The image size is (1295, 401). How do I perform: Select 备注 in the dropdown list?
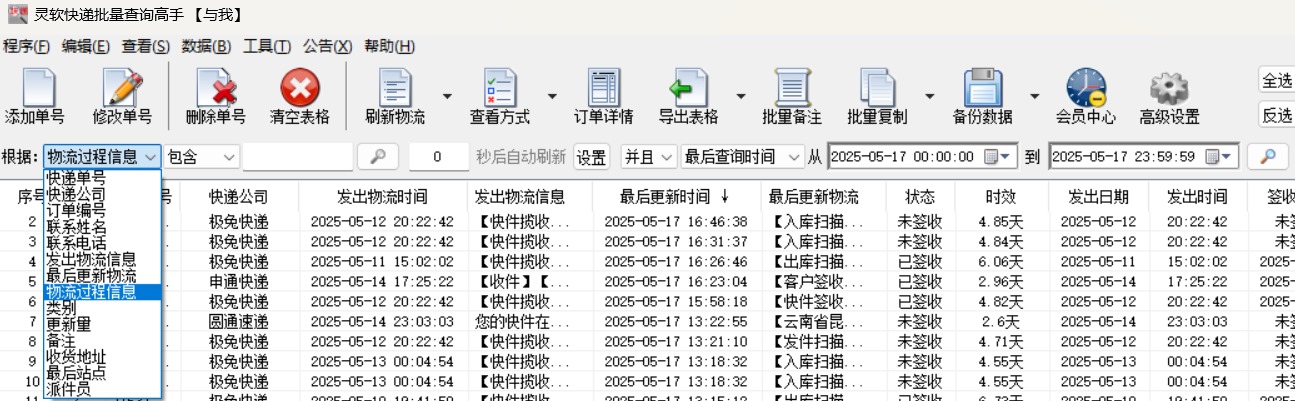102,341
